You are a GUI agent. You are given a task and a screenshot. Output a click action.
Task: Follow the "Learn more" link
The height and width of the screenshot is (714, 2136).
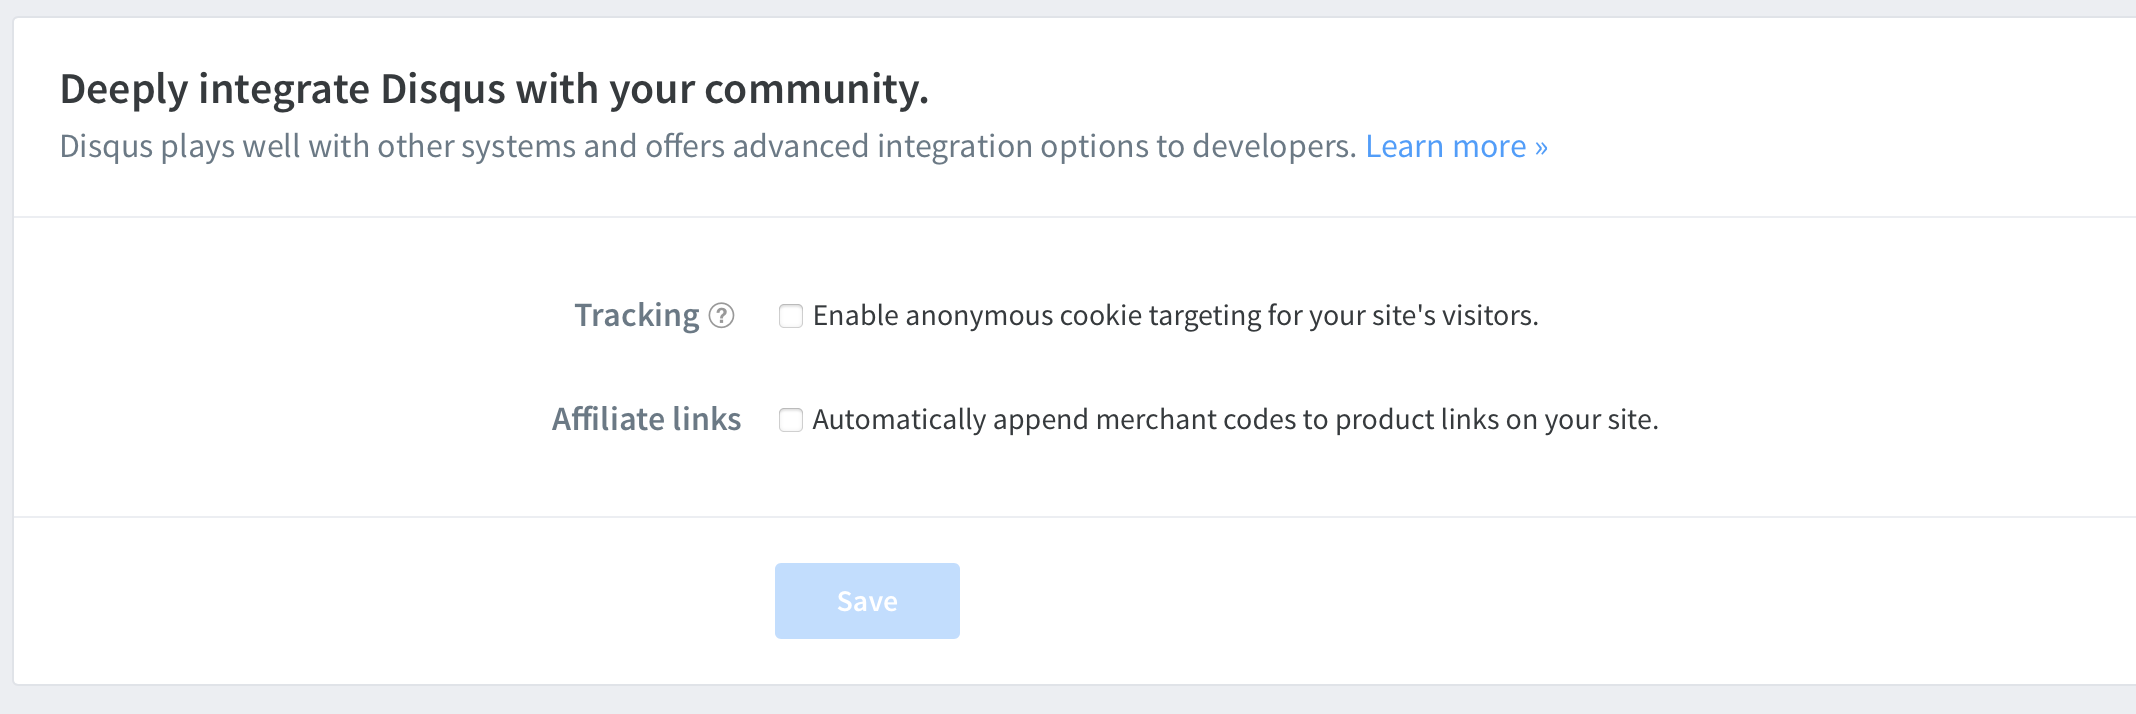click(1445, 147)
